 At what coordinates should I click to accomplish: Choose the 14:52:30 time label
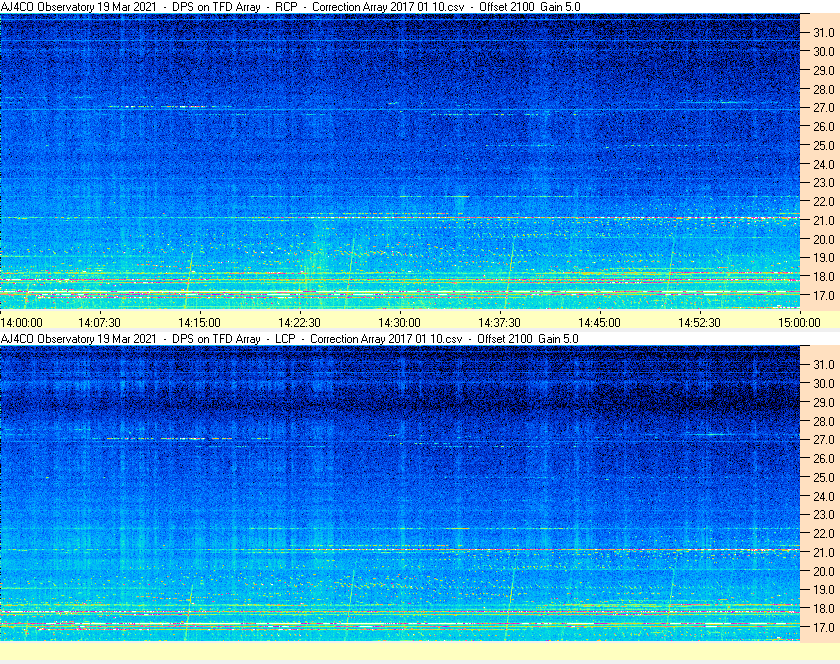point(700,322)
